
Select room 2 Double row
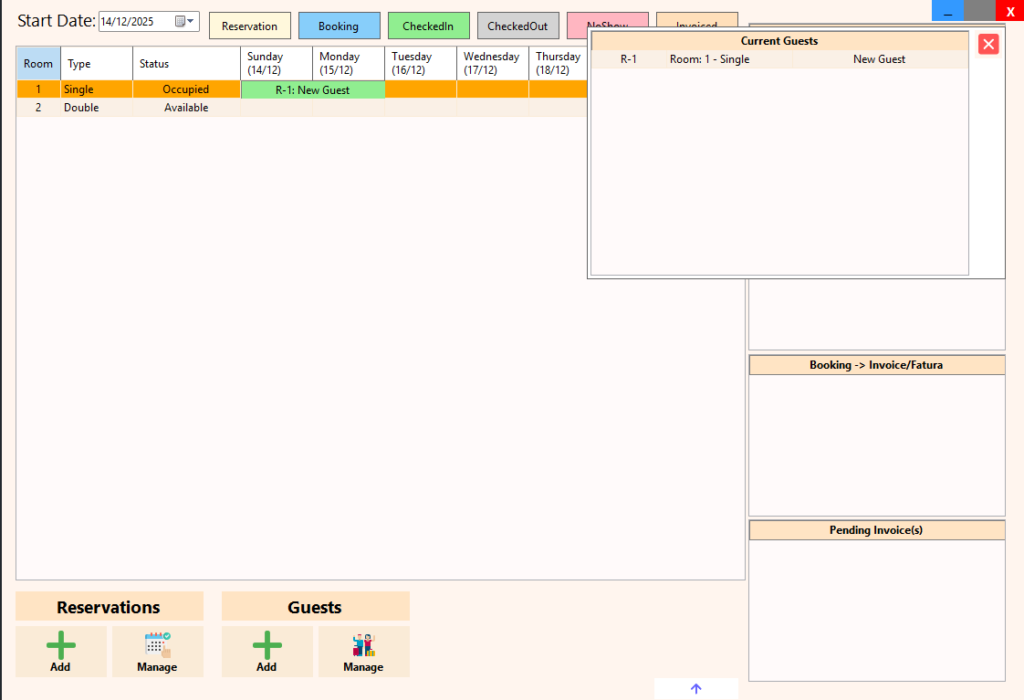80,108
